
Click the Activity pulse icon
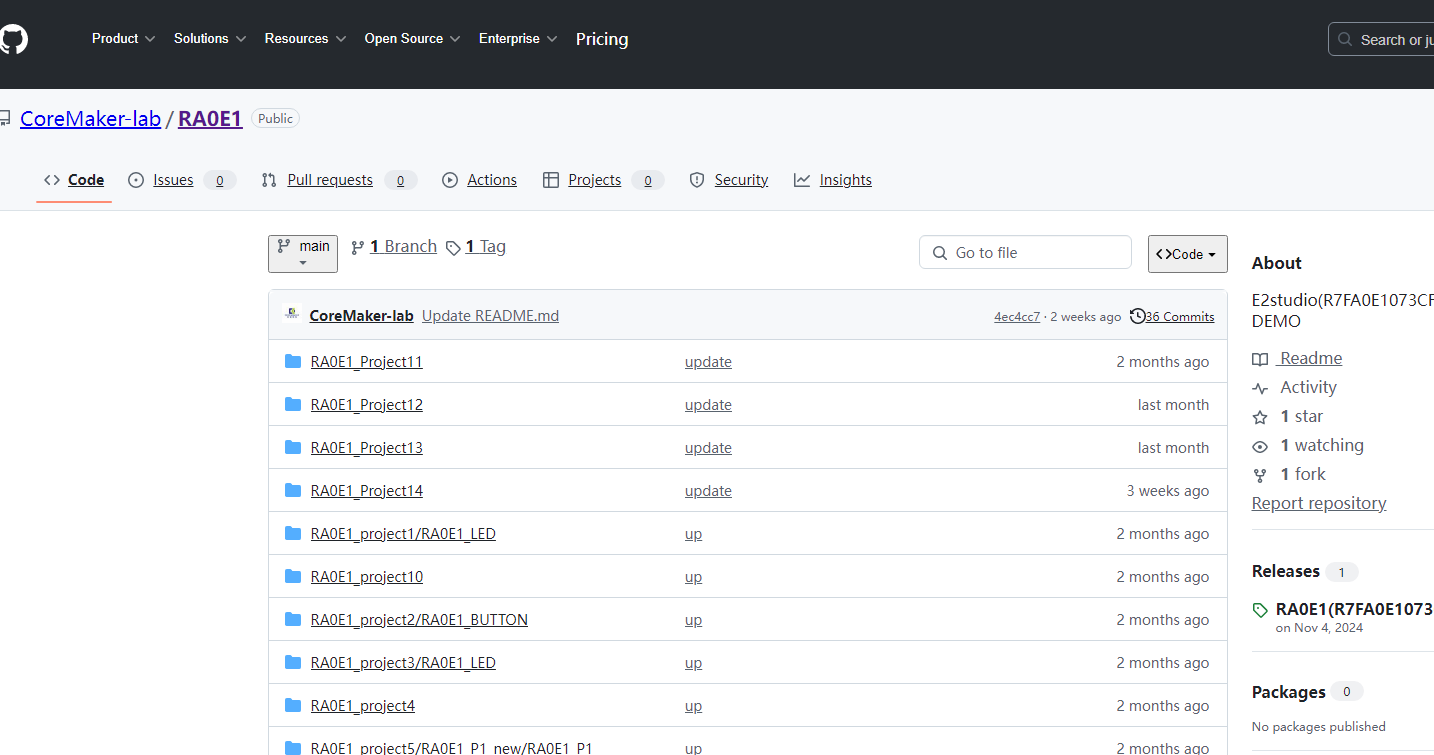click(x=1260, y=388)
